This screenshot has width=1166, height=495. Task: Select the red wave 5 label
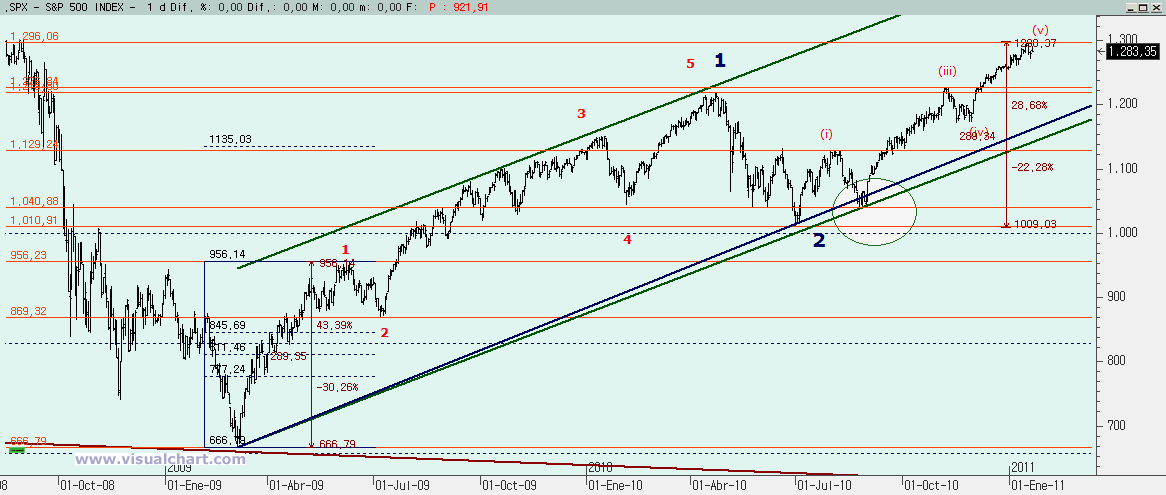point(690,64)
